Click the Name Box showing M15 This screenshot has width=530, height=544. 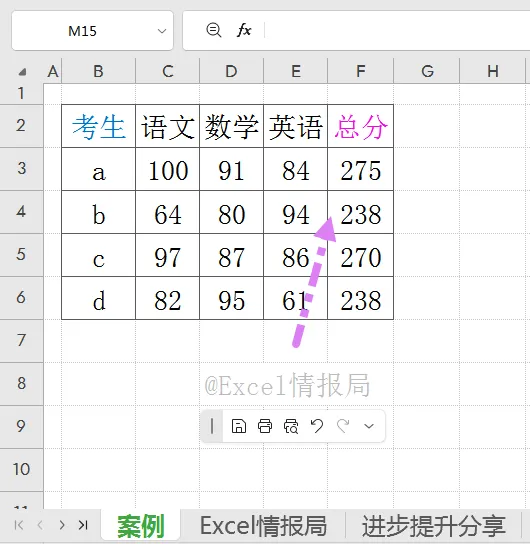pyautogui.click(x=82, y=31)
